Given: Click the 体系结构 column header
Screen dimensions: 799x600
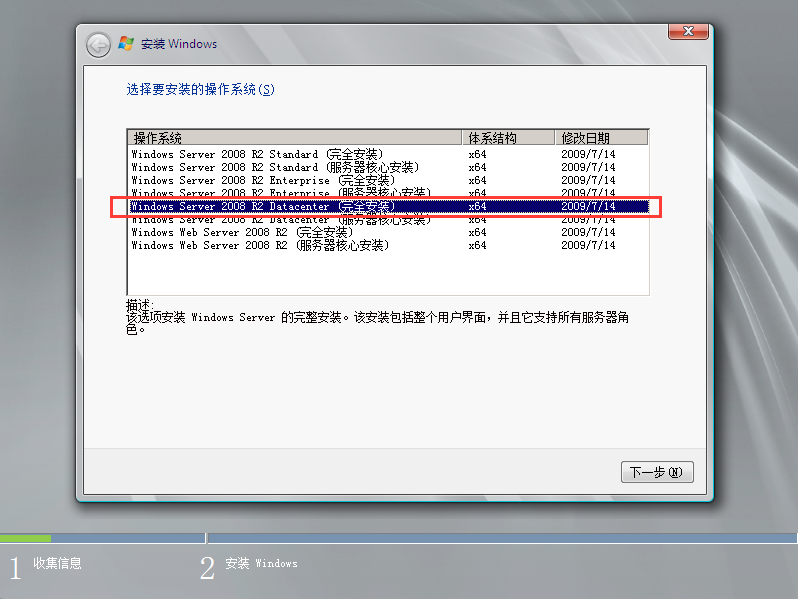Looking at the screenshot, I should tap(509, 138).
